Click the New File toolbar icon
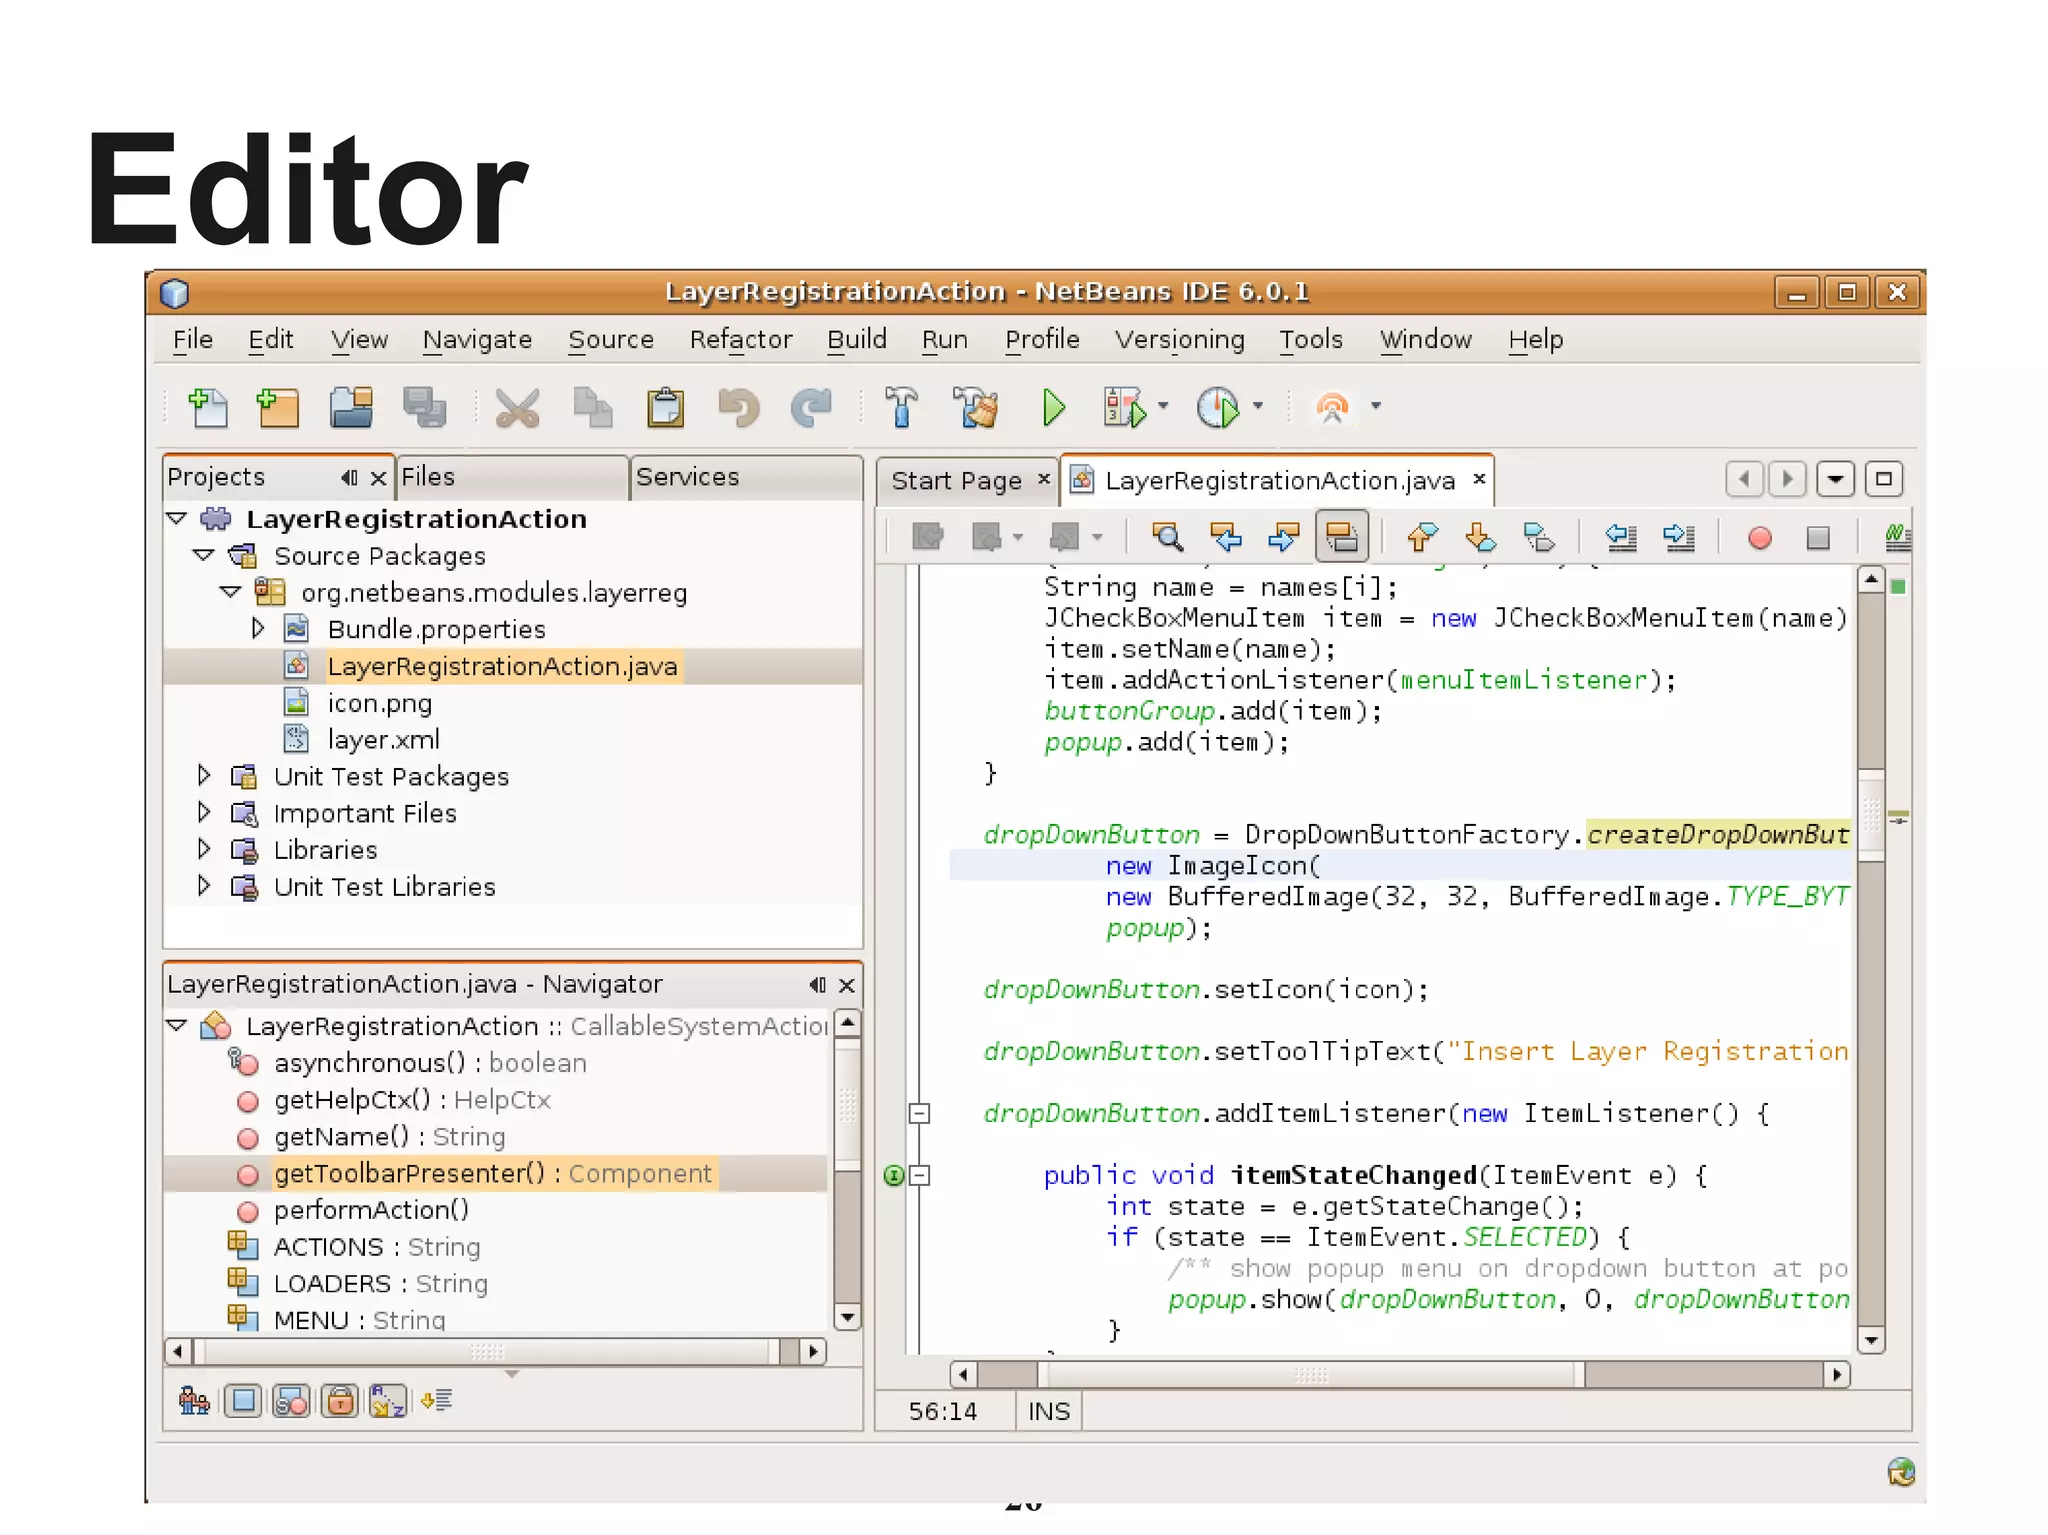The width and height of the screenshot is (2048, 1535). 208,407
